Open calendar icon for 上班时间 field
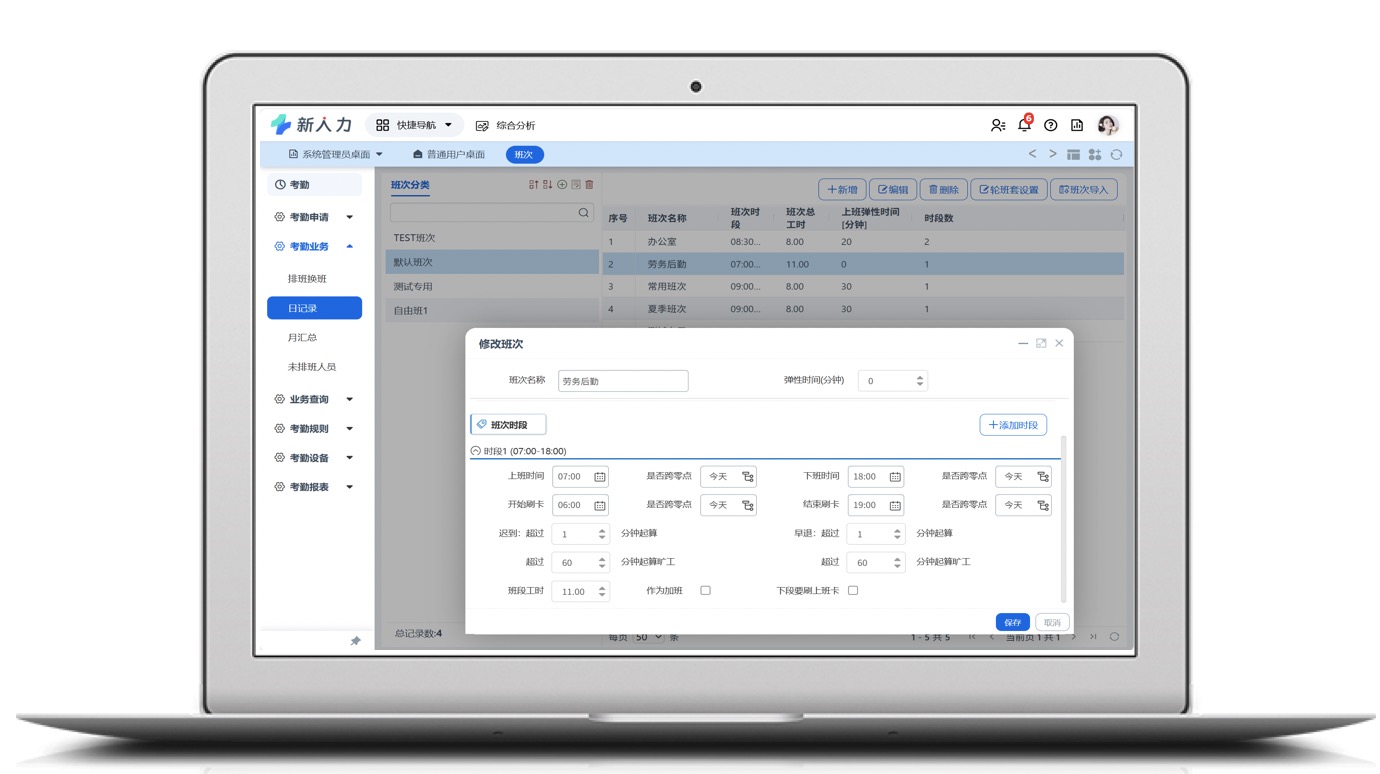This screenshot has width=1380, height=774. point(600,477)
